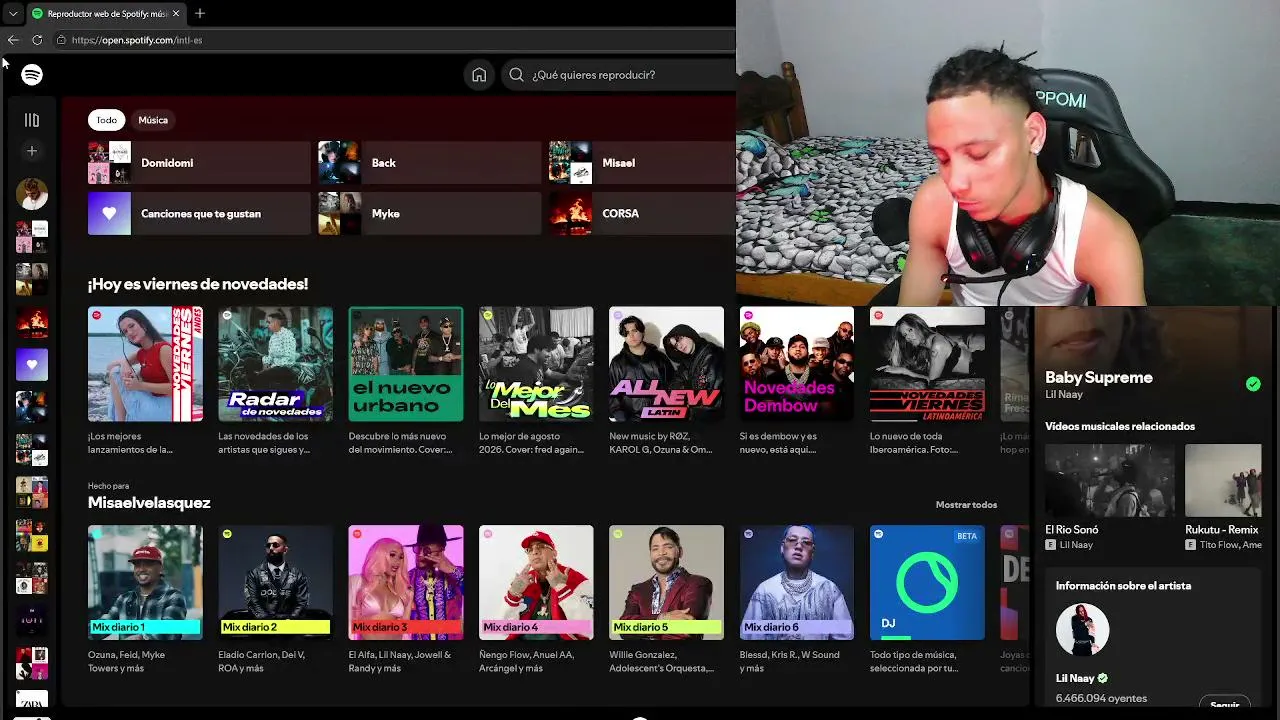Click the Lil Naay artist profile picture
1280x720 pixels.
(1083, 630)
